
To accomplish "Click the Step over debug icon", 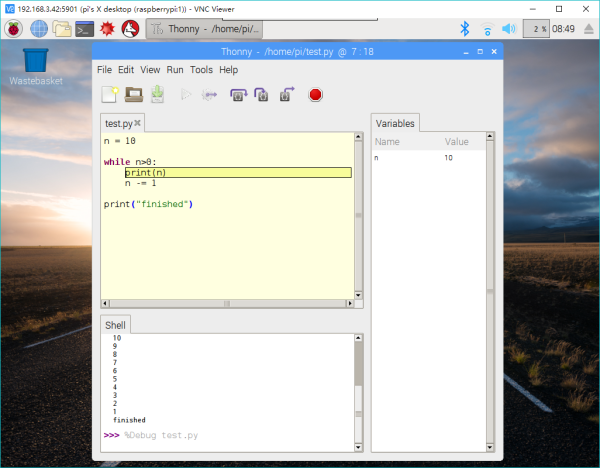I will [x=238, y=95].
